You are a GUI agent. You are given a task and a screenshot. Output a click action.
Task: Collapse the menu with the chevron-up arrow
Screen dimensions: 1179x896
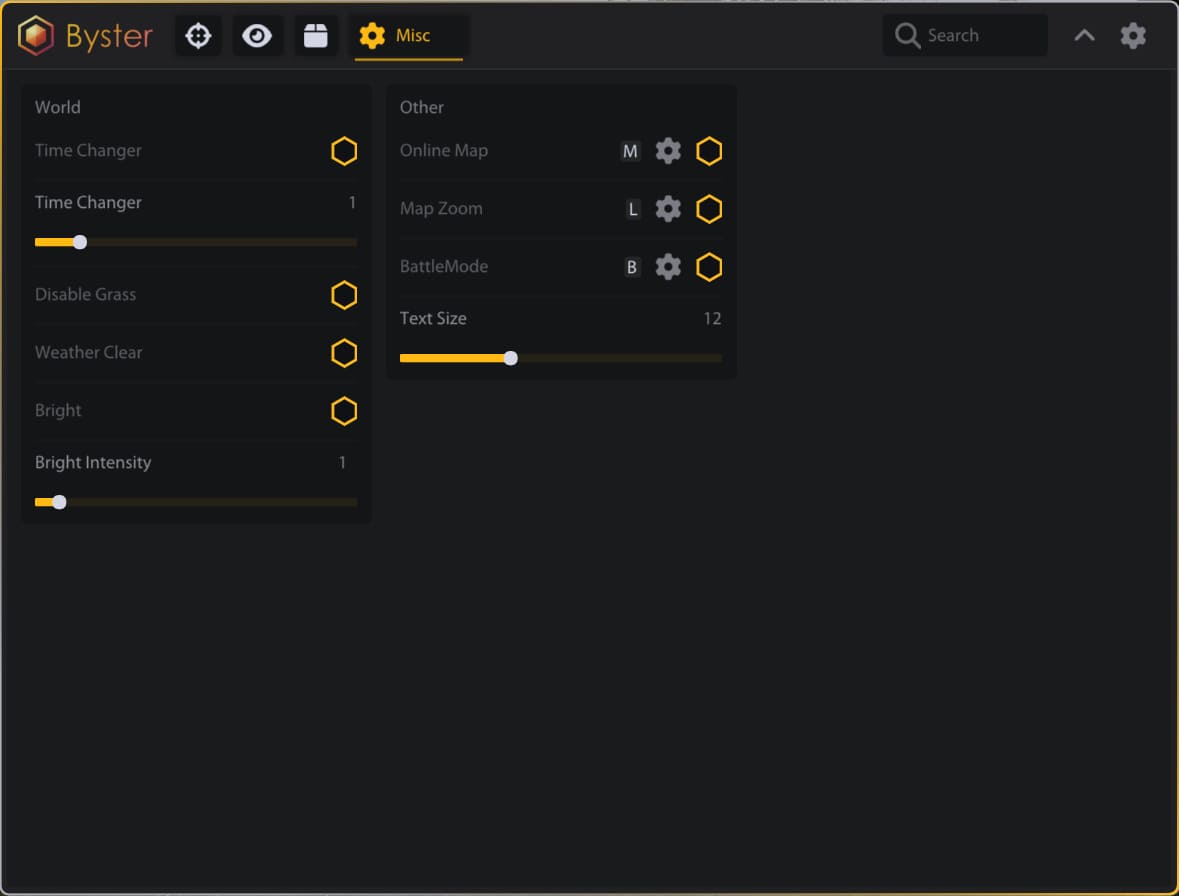[1084, 36]
